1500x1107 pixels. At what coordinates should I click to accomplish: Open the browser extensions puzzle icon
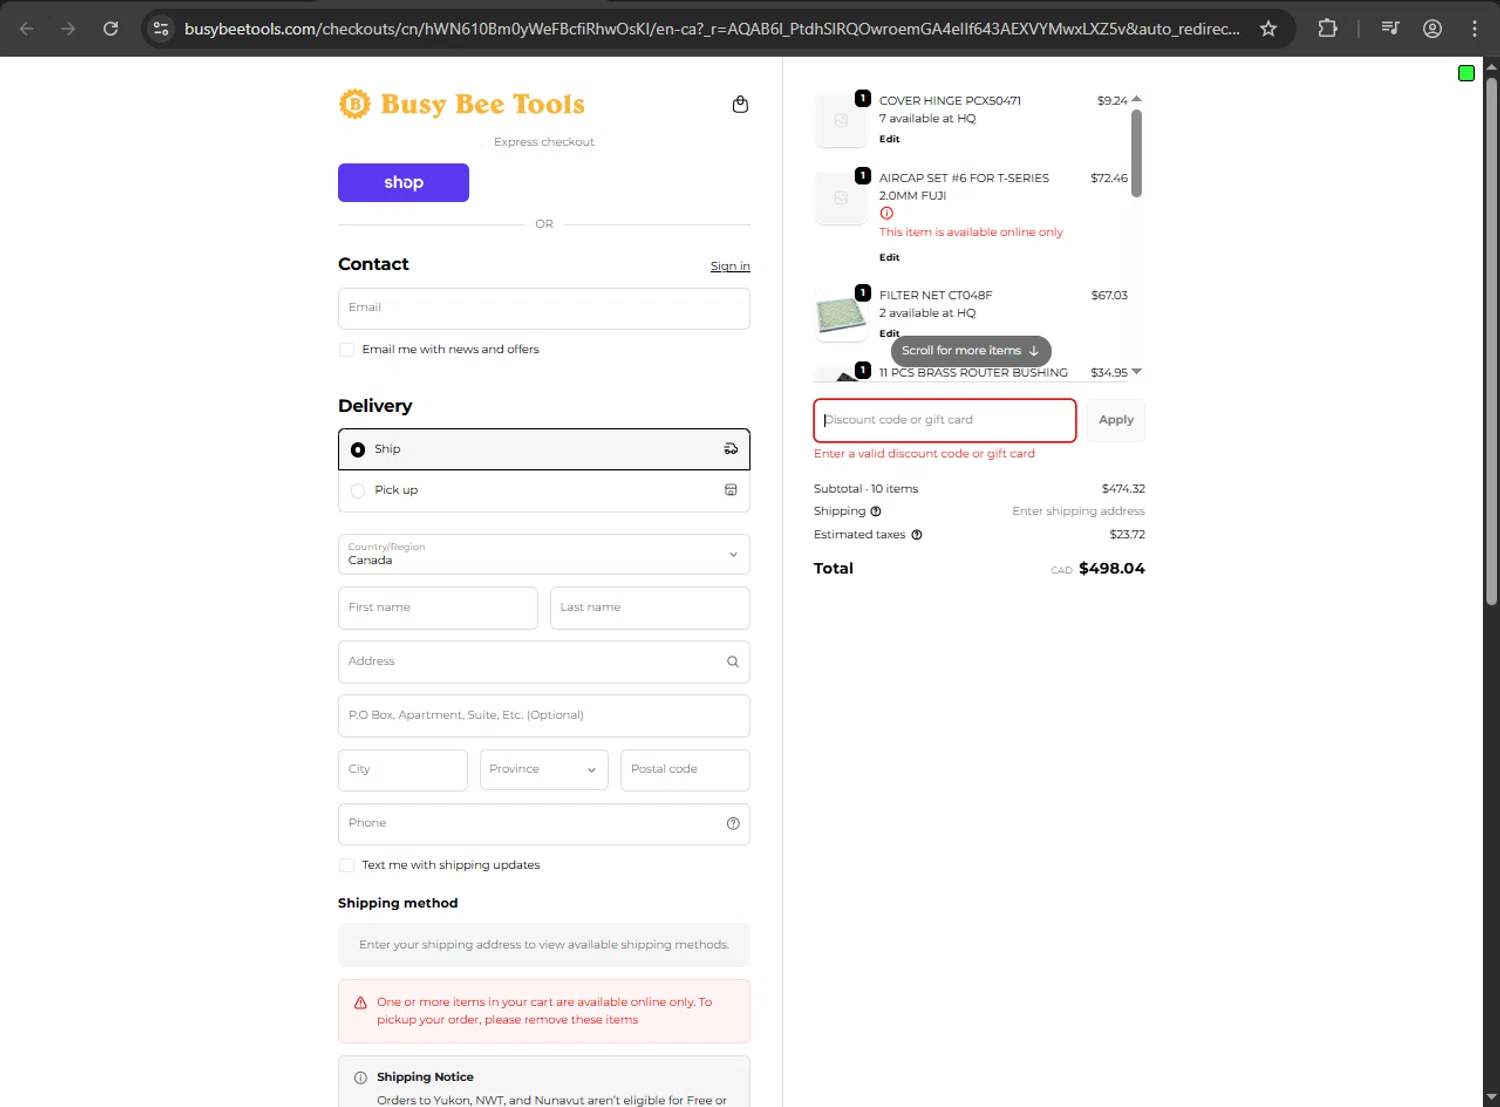click(x=1327, y=28)
